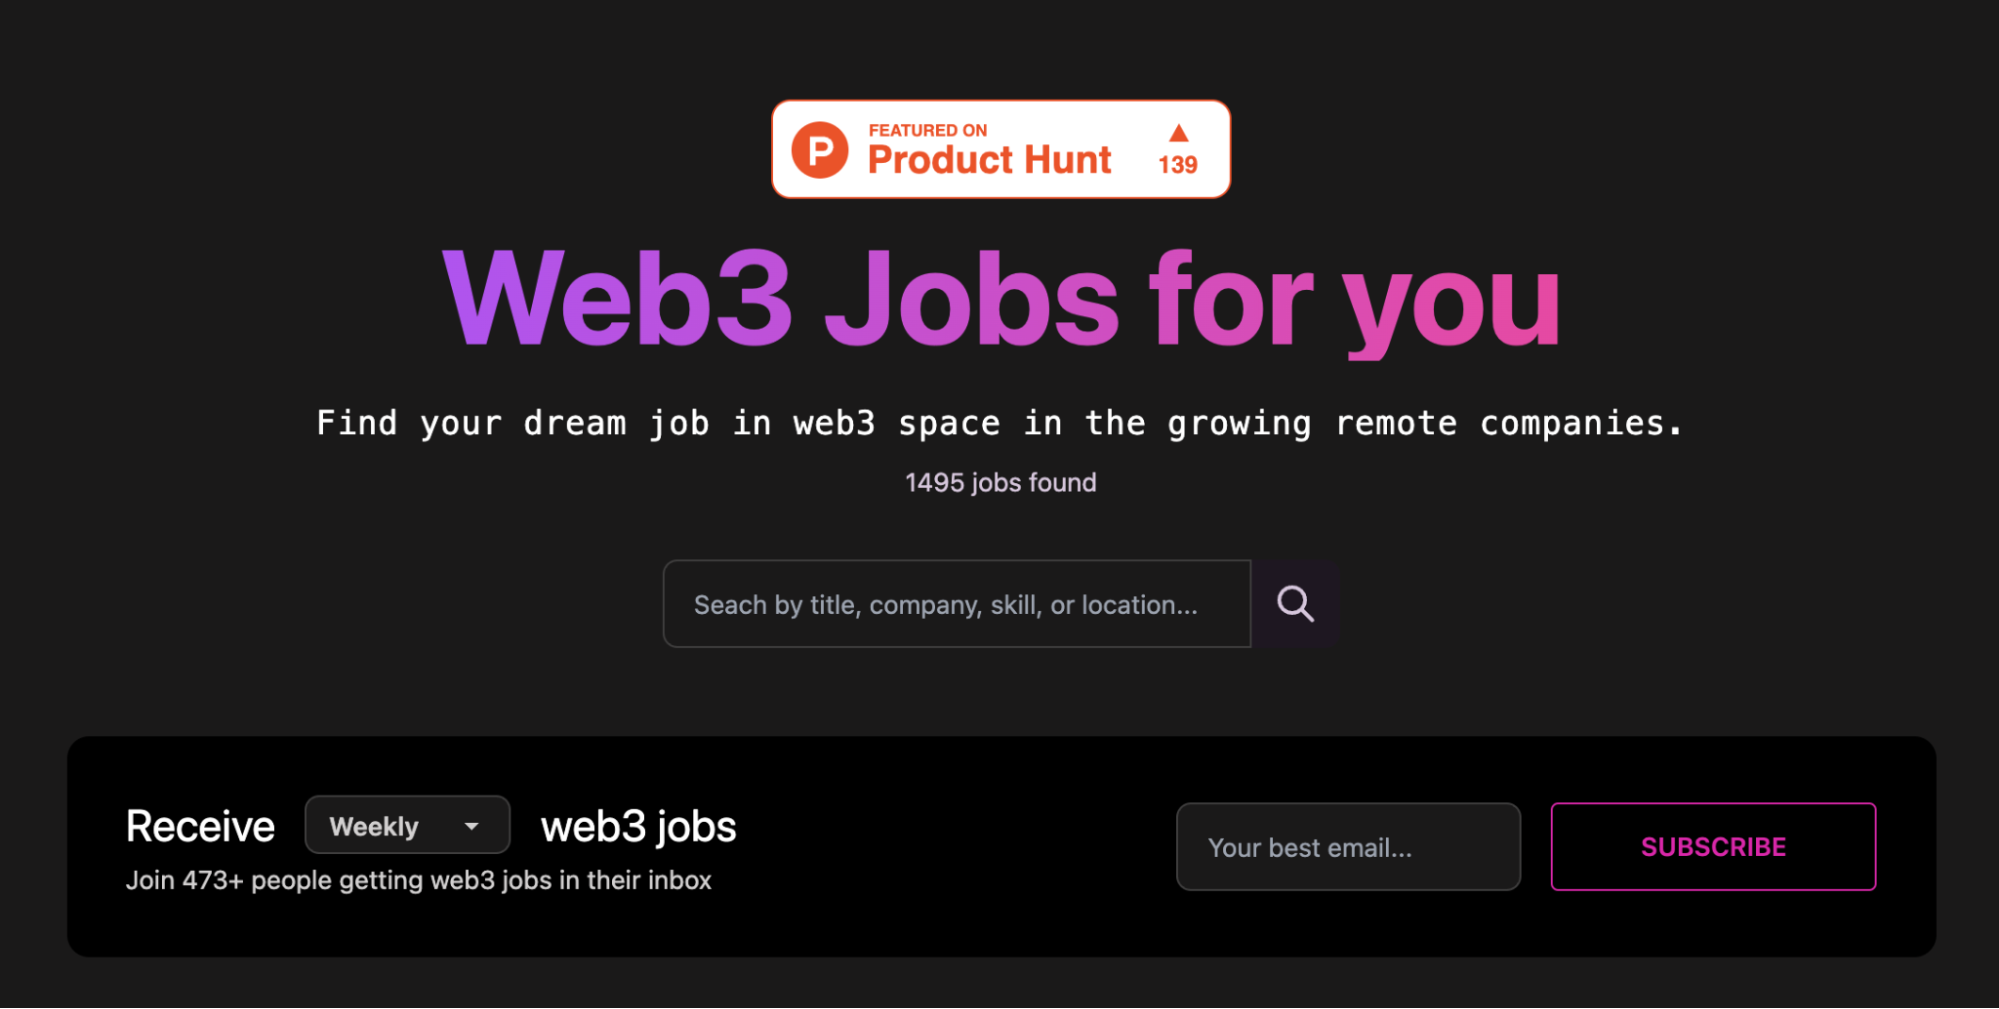Click the Product Hunt "P" logo
Image resolution: width=1999 pixels, height=1009 pixels.
coord(820,150)
